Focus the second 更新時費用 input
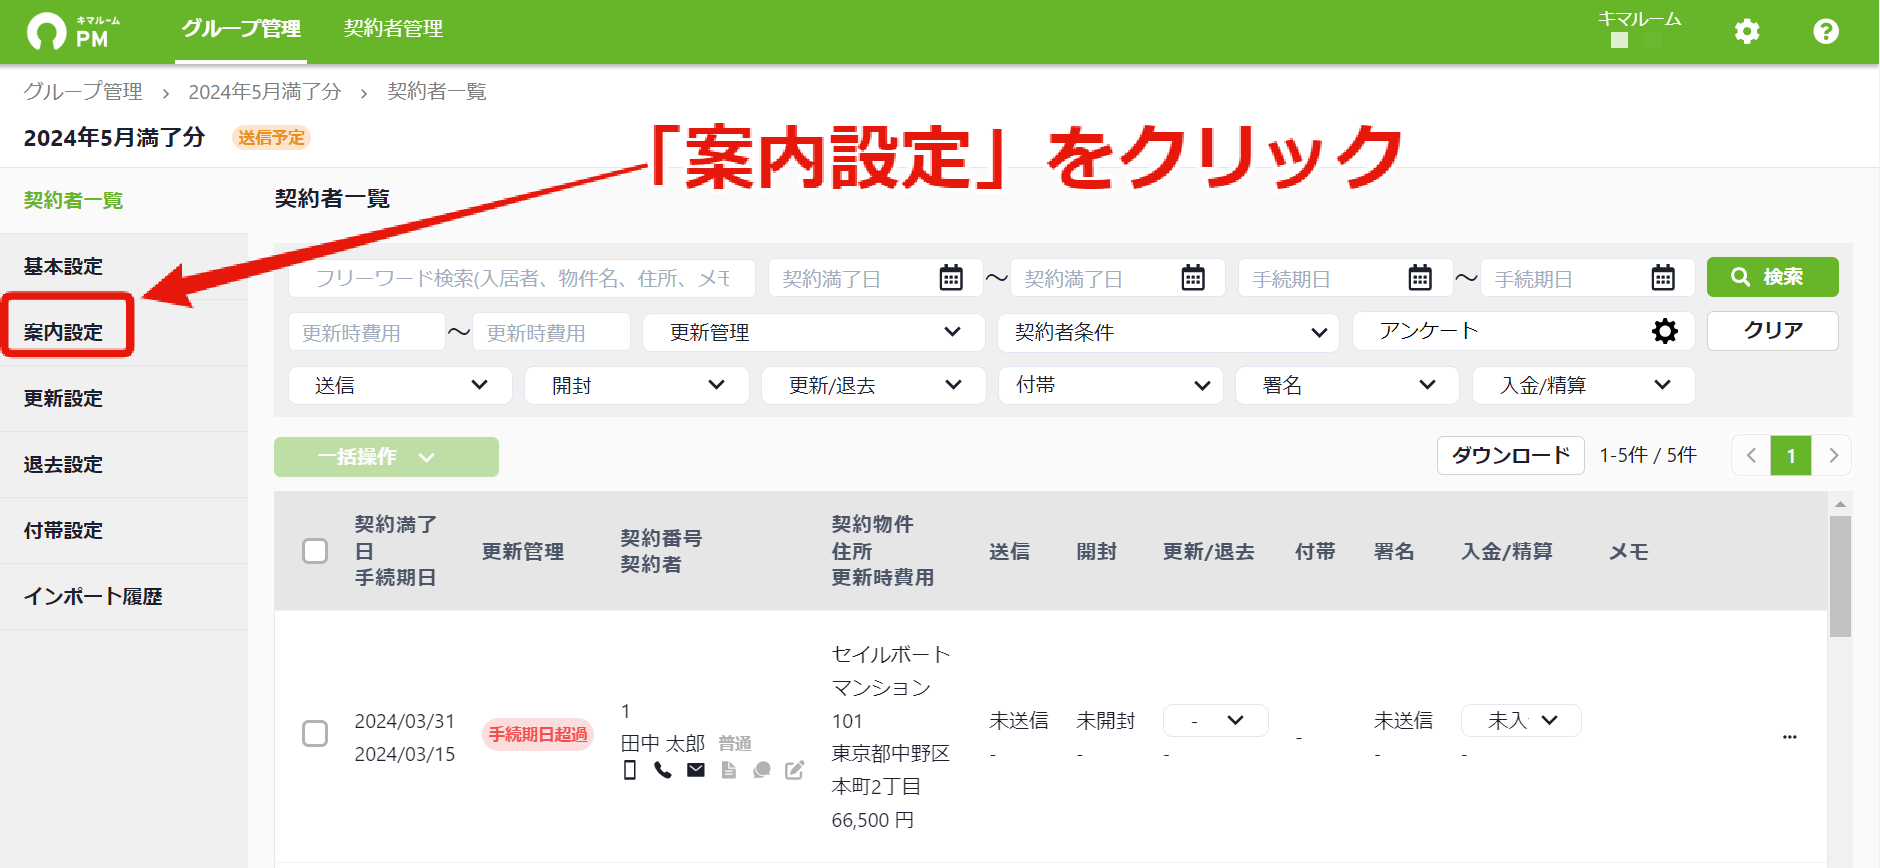The image size is (1880, 868). 551,332
